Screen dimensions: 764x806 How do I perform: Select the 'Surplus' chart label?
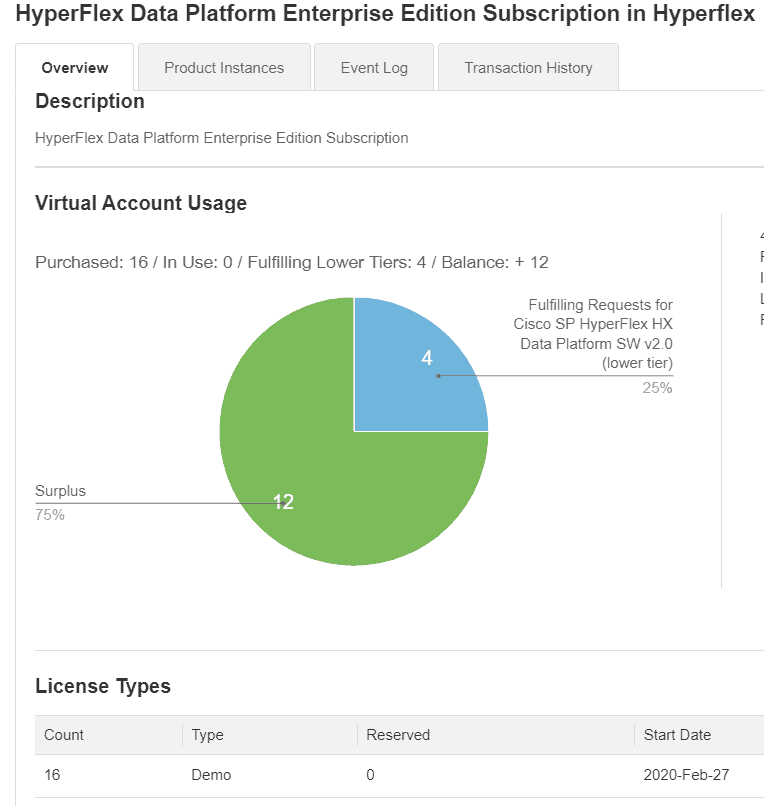pyautogui.click(x=60, y=491)
